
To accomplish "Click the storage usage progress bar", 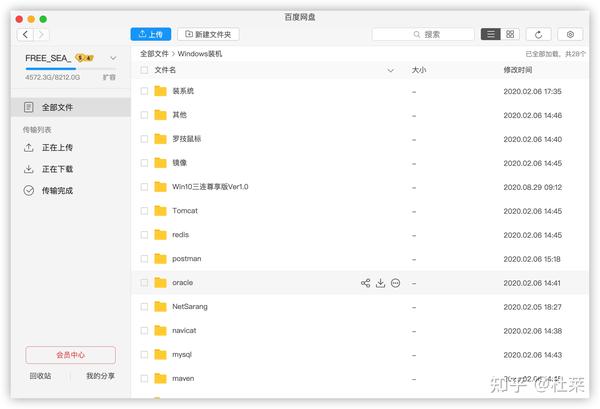I will click(x=70, y=69).
